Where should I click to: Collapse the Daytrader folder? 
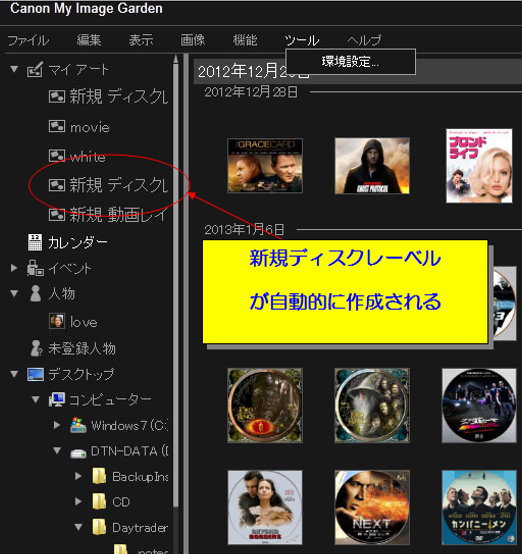pyautogui.click(x=78, y=528)
